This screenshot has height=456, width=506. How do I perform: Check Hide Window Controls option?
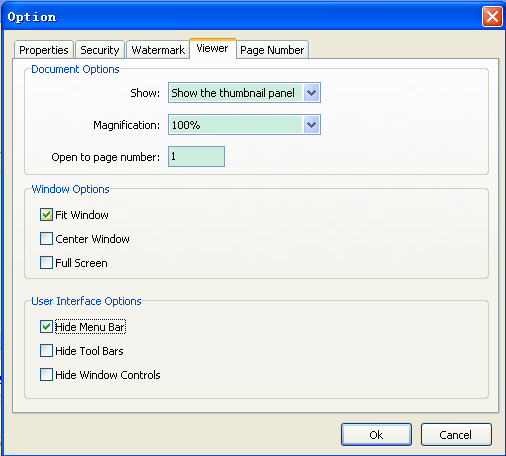point(46,375)
